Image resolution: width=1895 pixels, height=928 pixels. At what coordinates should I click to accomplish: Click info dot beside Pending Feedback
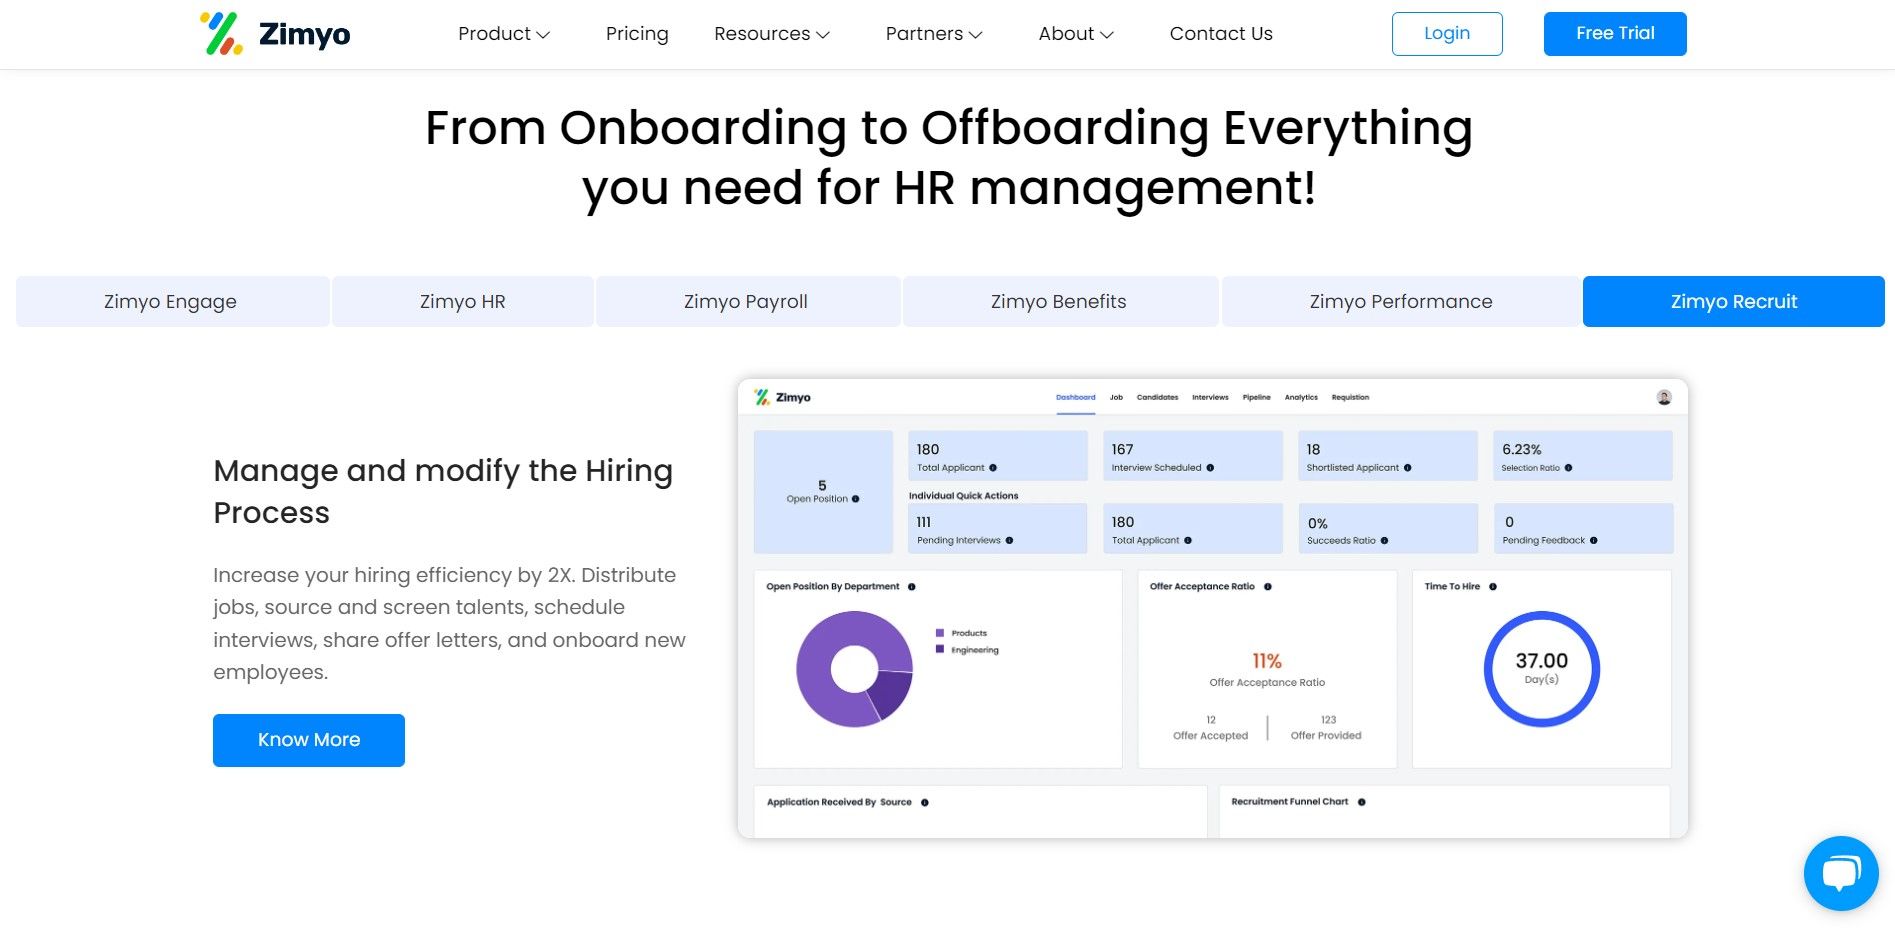click(x=1593, y=541)
